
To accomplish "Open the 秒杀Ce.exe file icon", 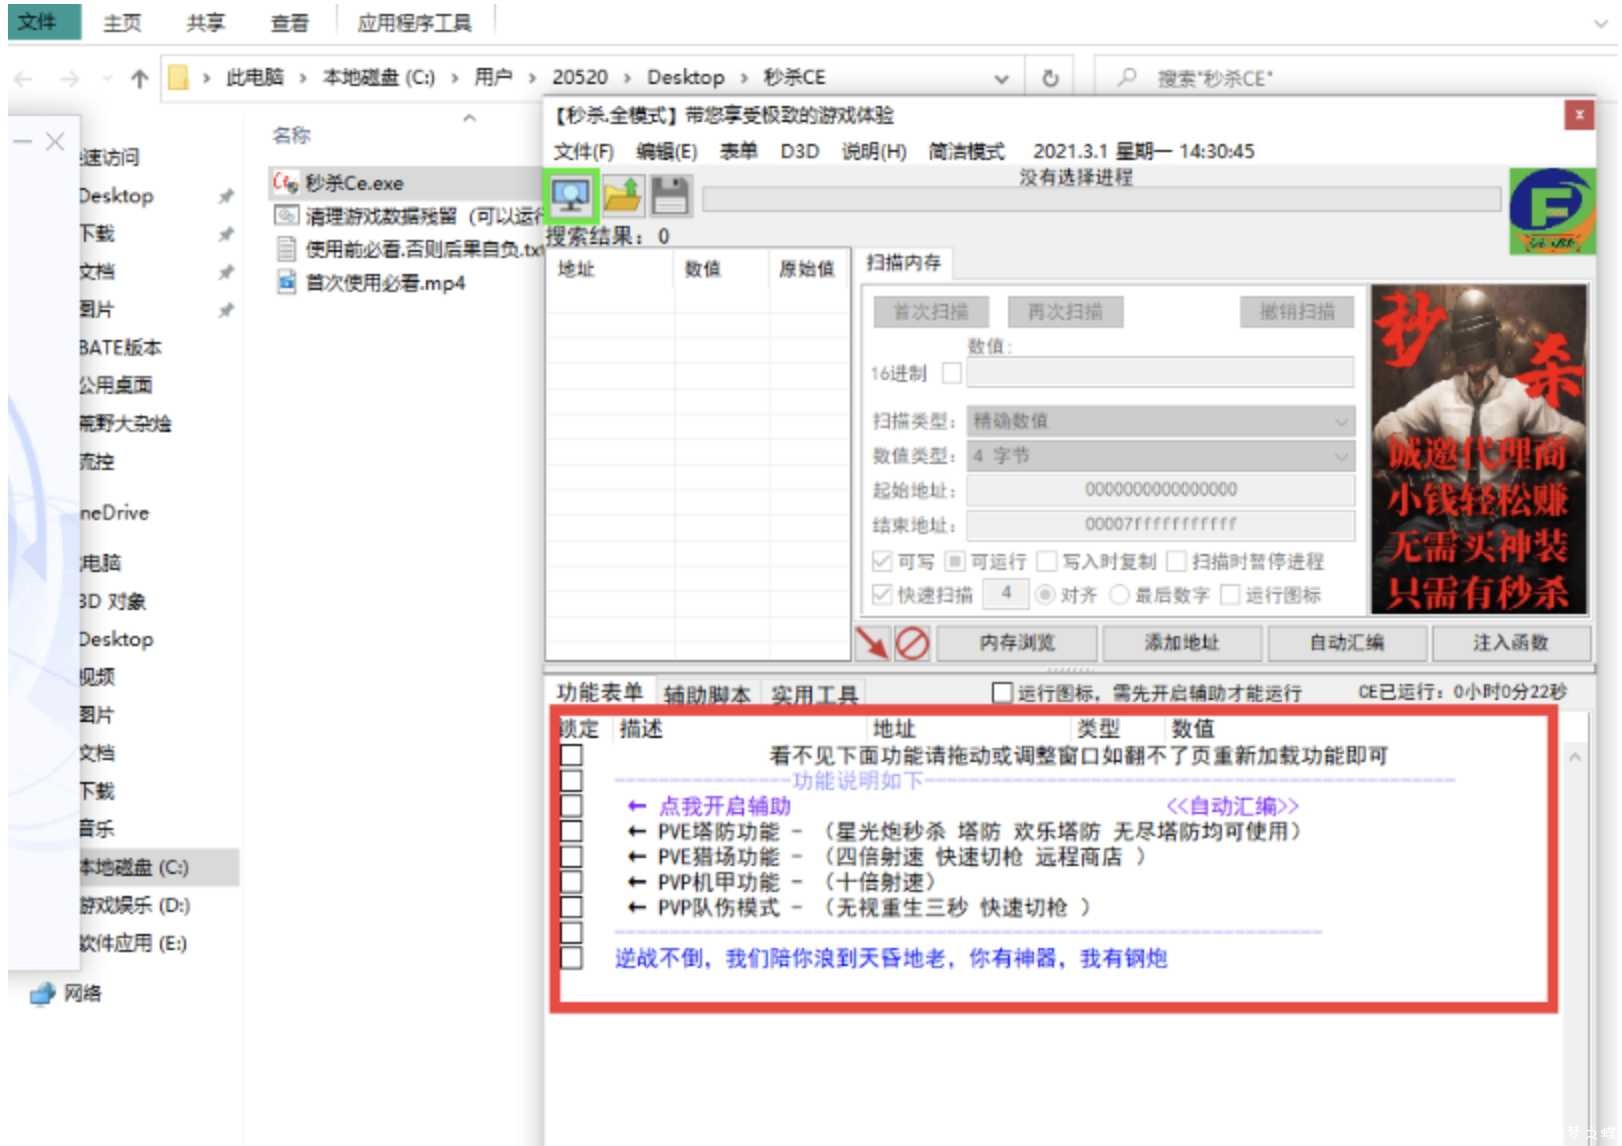I will [x=286, y=183].
